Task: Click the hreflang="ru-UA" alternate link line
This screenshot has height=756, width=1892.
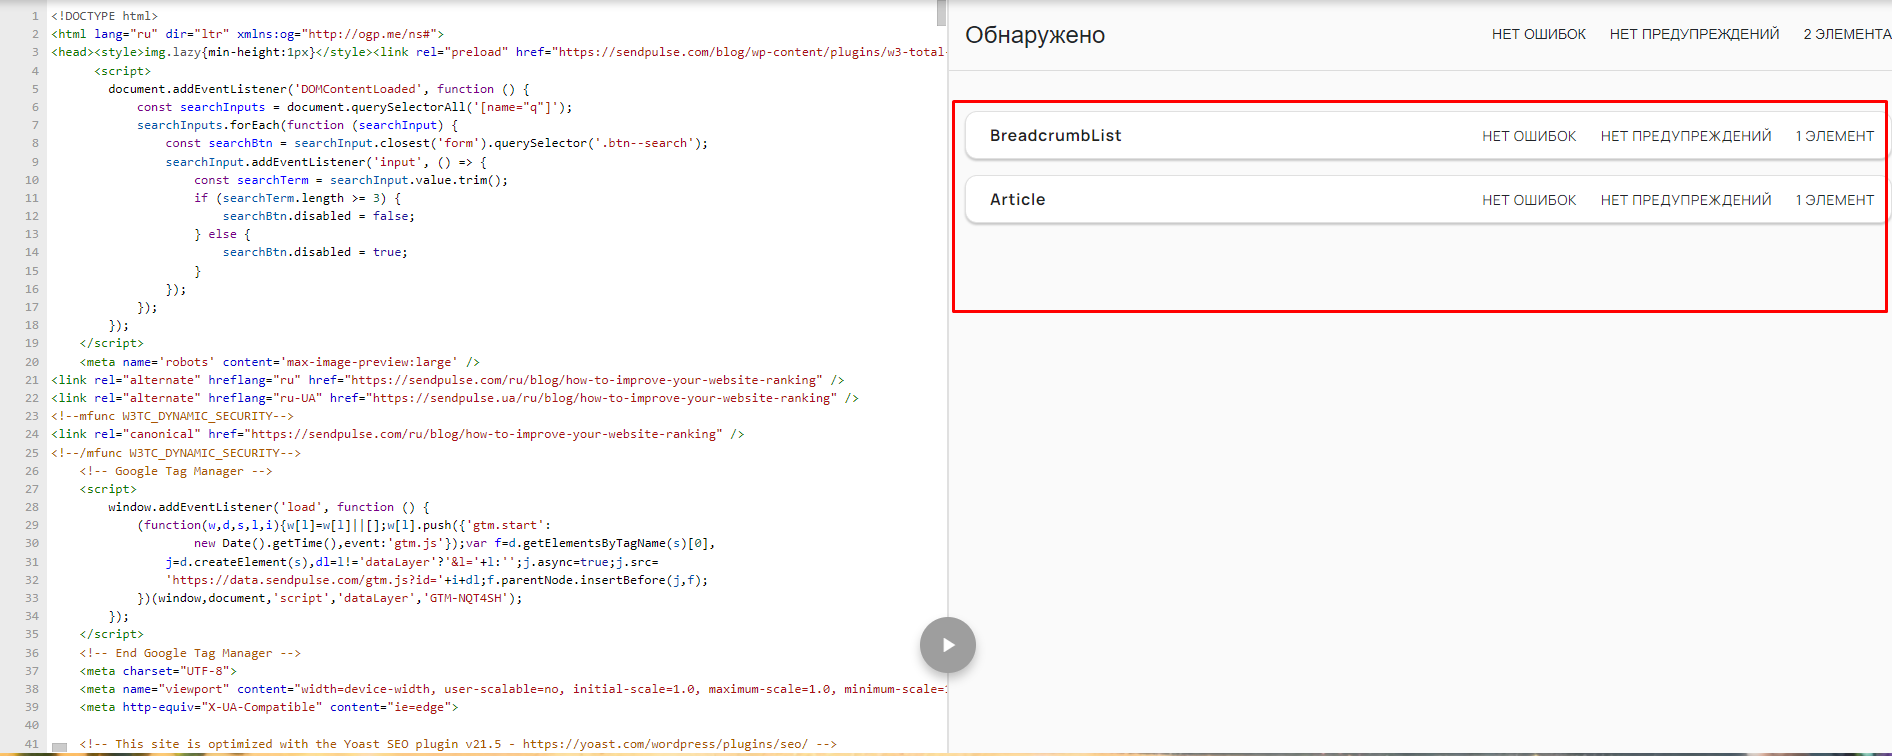Action: coord(455,398)
